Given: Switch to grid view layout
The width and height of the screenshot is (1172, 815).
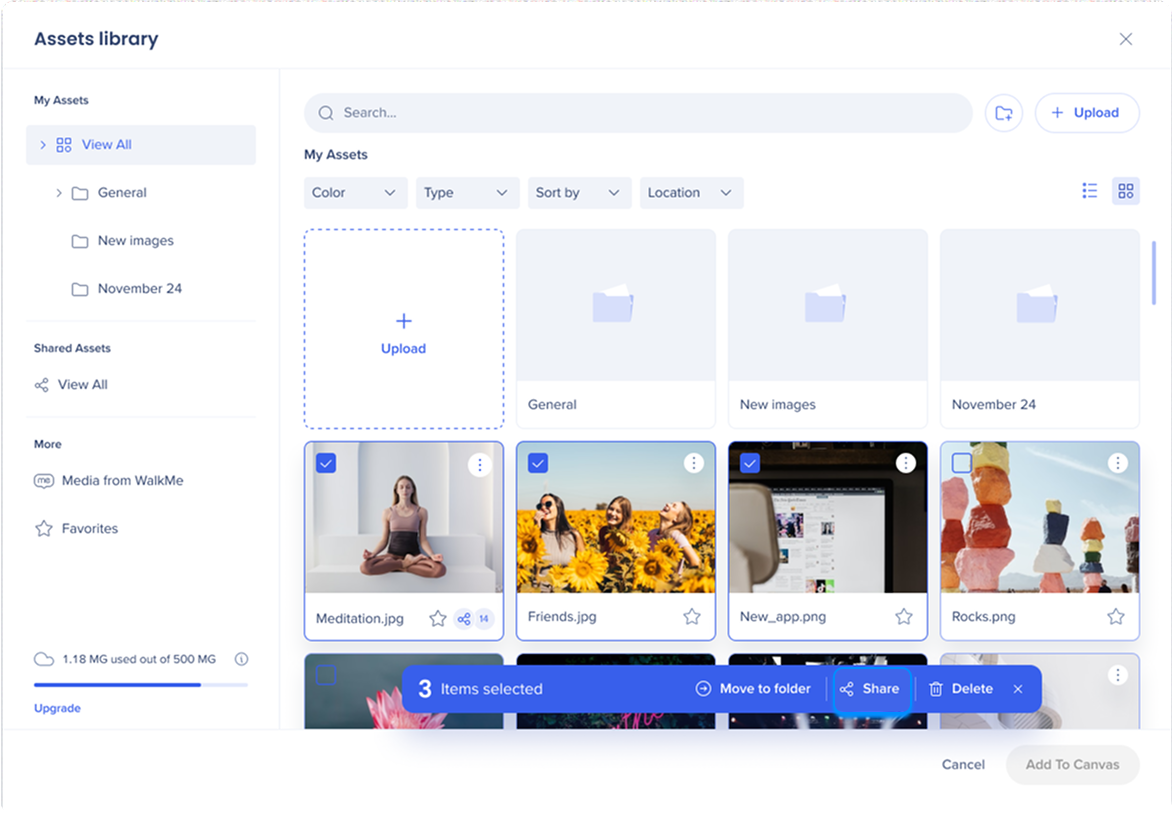Looking at the screenshot, I should 1126,191.
